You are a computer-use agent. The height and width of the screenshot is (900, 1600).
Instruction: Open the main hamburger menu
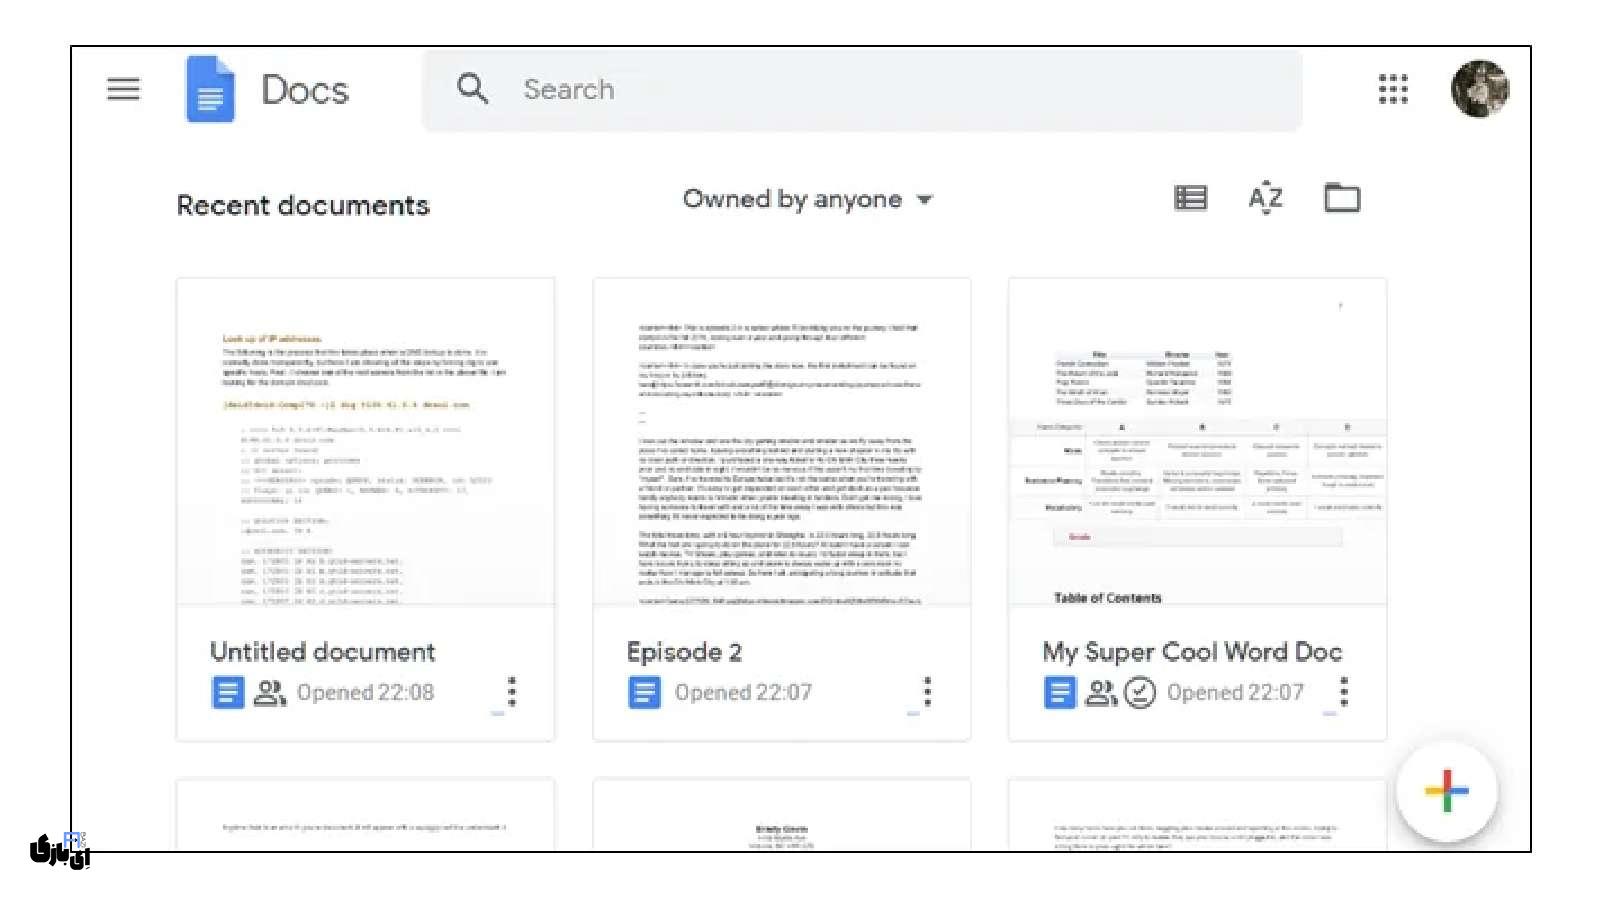pyautogui.click(x=124, y=89)
